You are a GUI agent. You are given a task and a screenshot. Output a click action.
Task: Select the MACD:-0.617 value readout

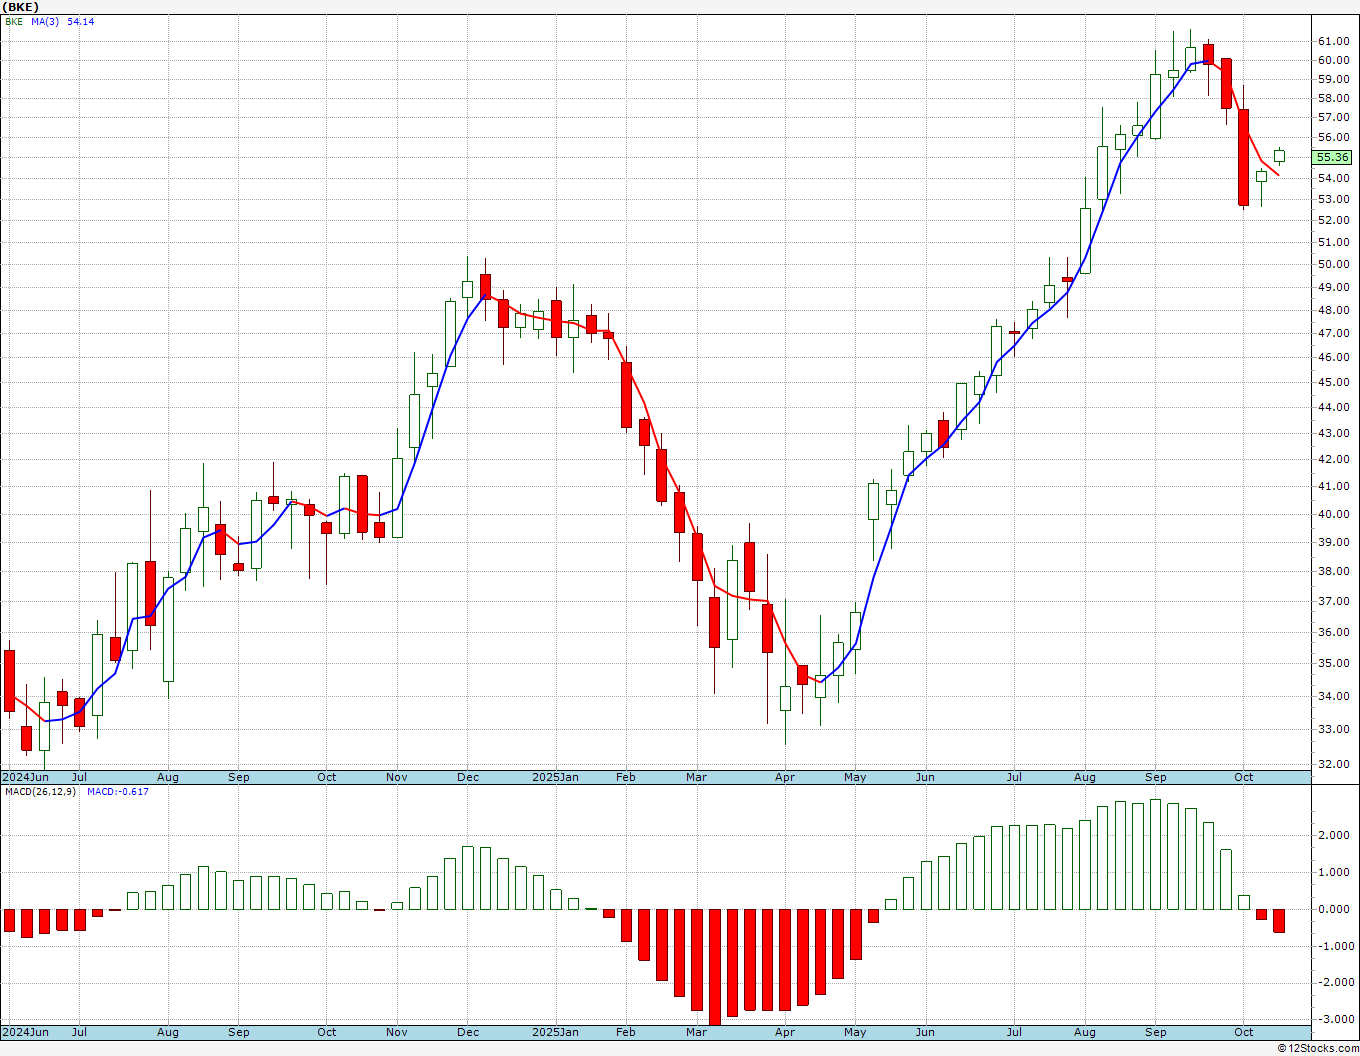[x=118, y=791]
